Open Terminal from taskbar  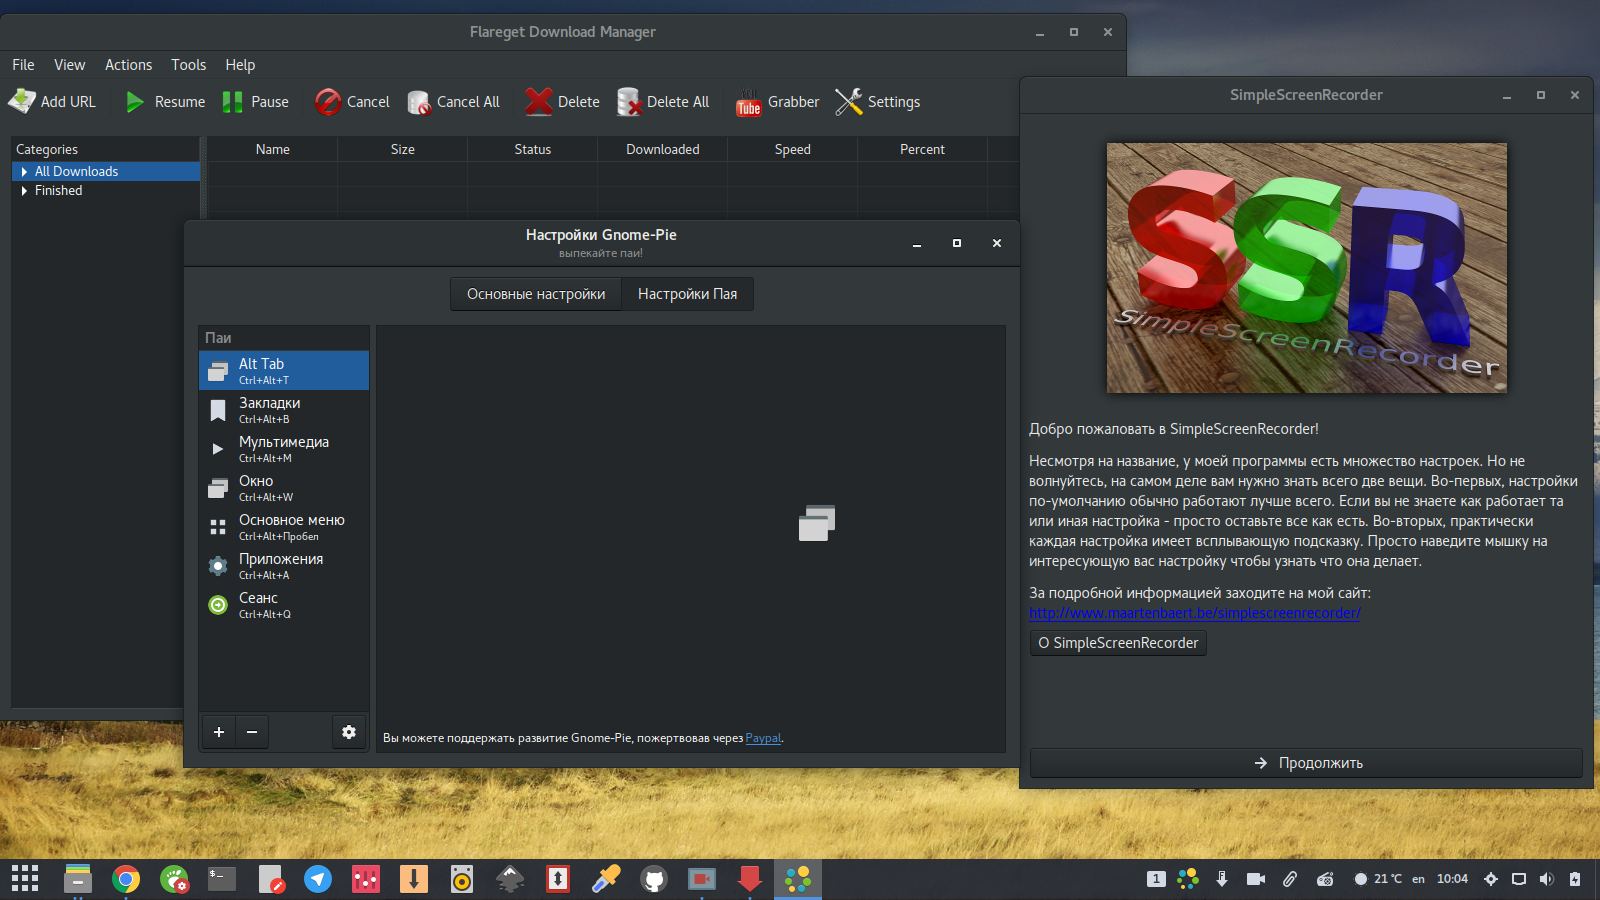point(222,879)
